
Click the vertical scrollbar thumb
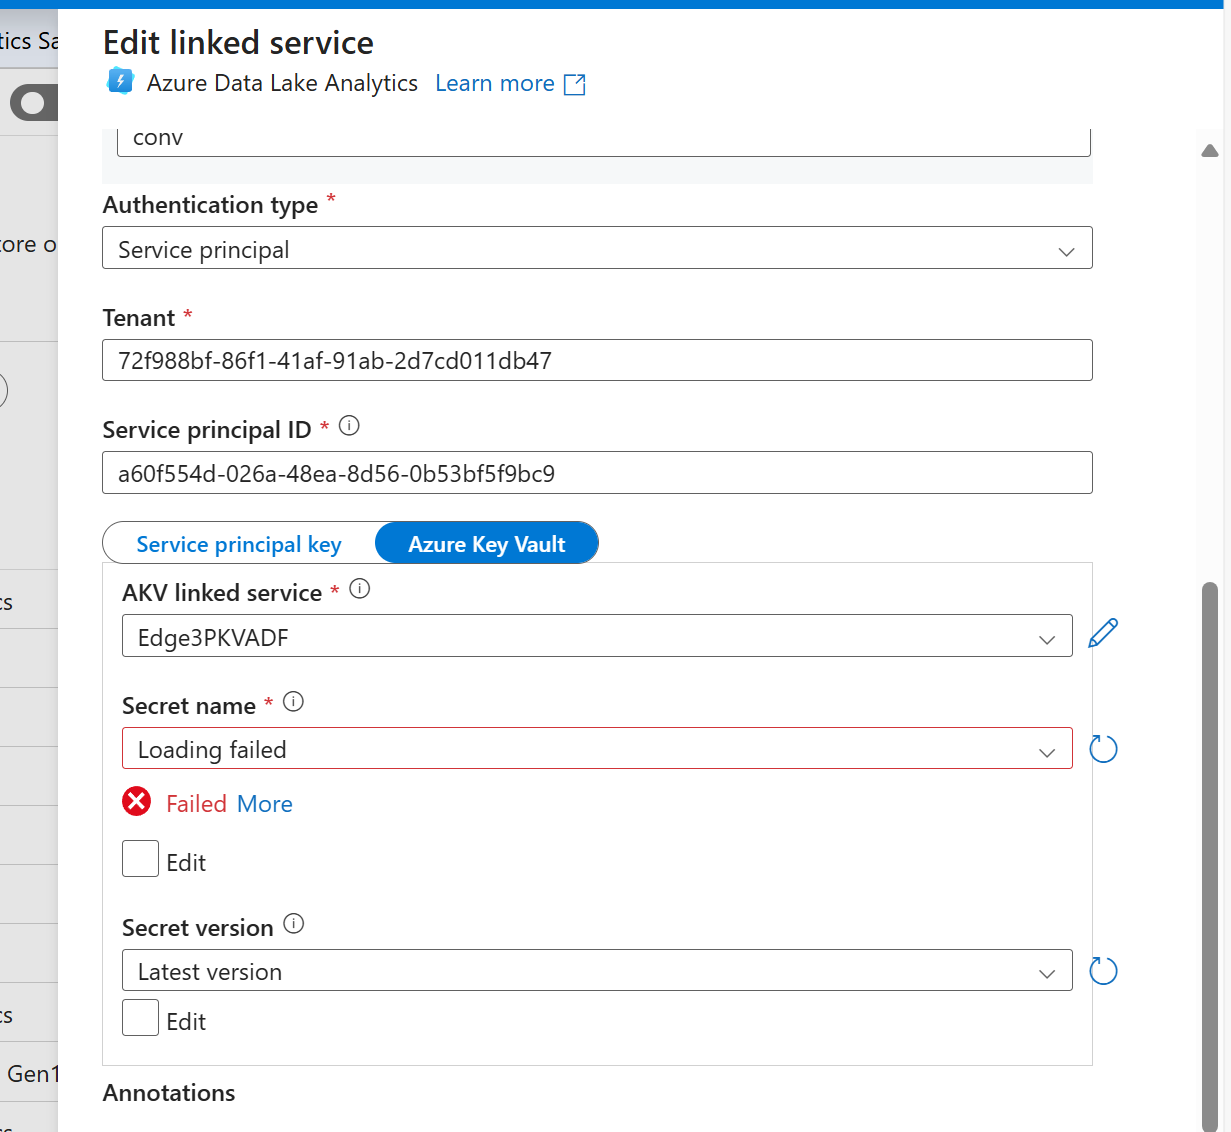pyautogui.click(x=1210, y=856)
